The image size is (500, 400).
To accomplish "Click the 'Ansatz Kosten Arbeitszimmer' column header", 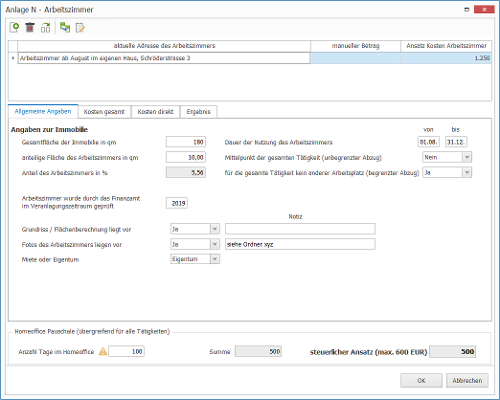I will click(x=446, y=46).
